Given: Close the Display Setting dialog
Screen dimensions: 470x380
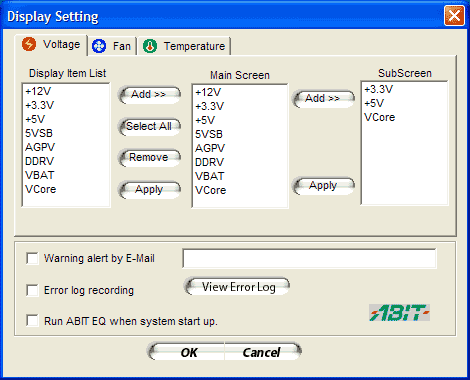Looking at the screenshot, I should point(454,16).
